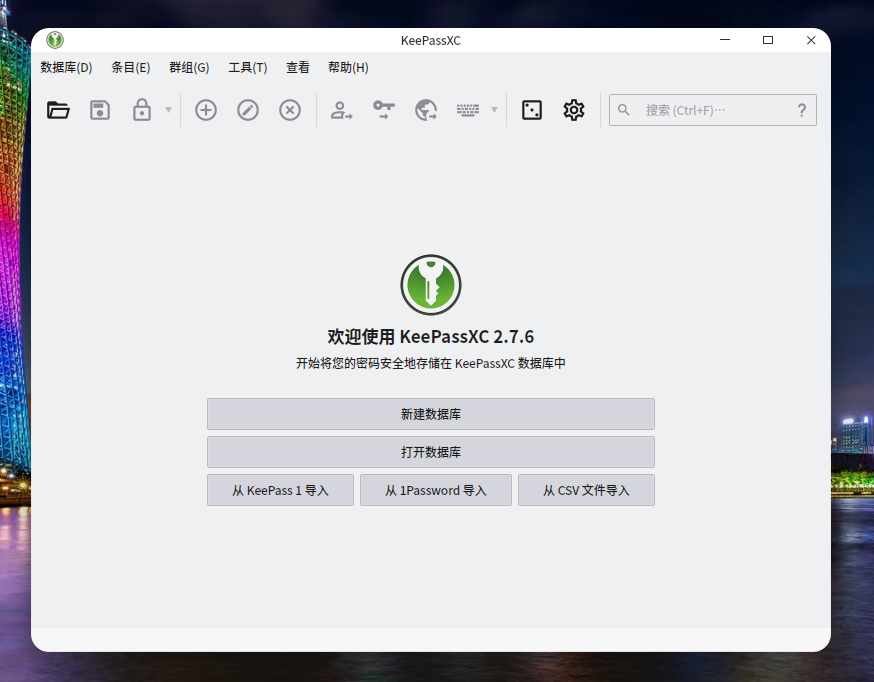Select the edit entry pencil icon
Viewport: 874px width, 682px height.
pyautogui.click(x=247, y=110)
